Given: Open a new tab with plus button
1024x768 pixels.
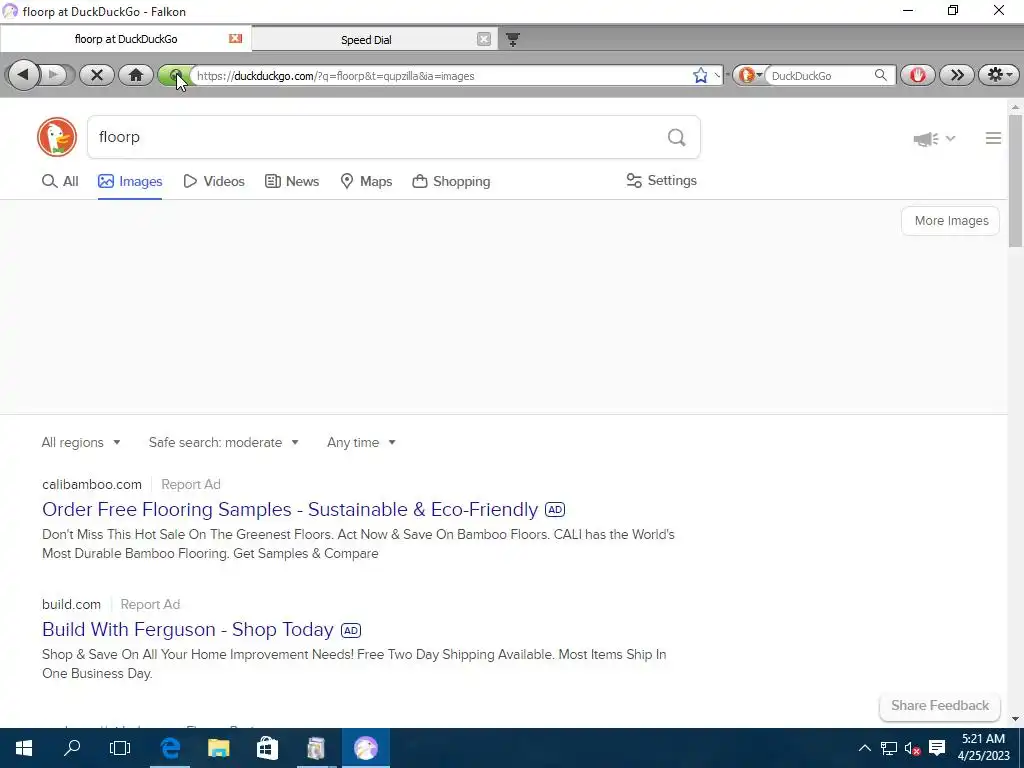Looking at the screenshot, I should tap(513, 40).
